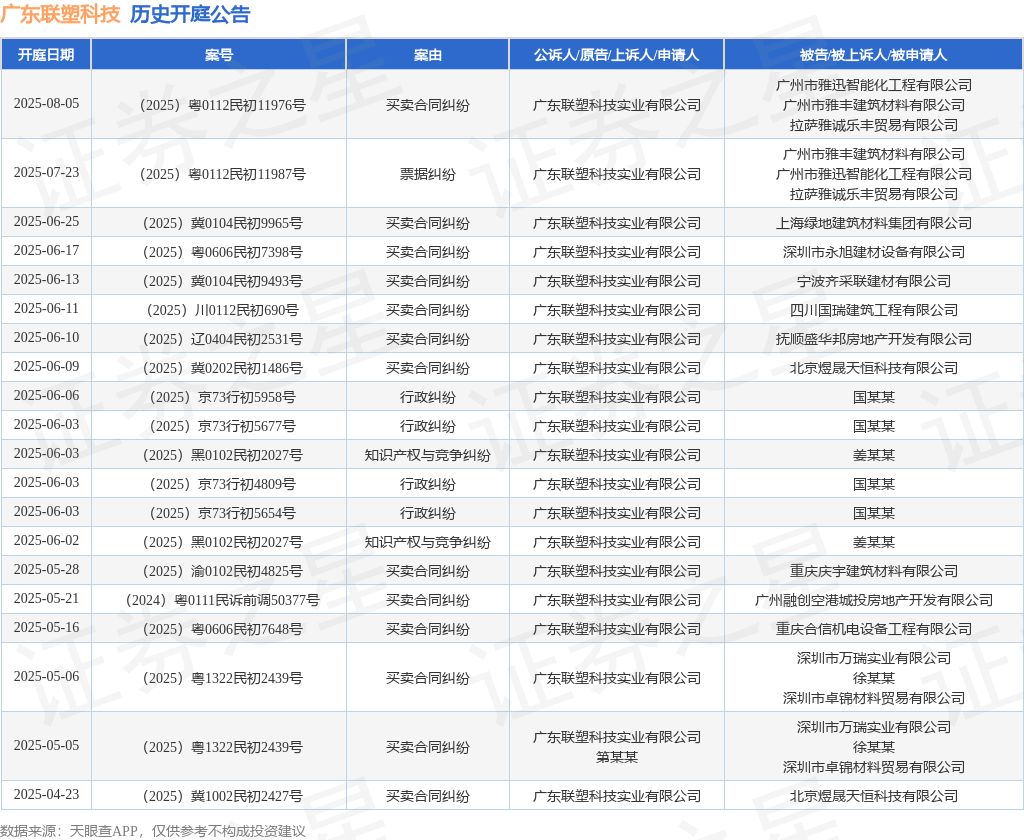Click date cell 2025-05-28
The width and height of the screenshot is (1024, 840).
(46, 570)
